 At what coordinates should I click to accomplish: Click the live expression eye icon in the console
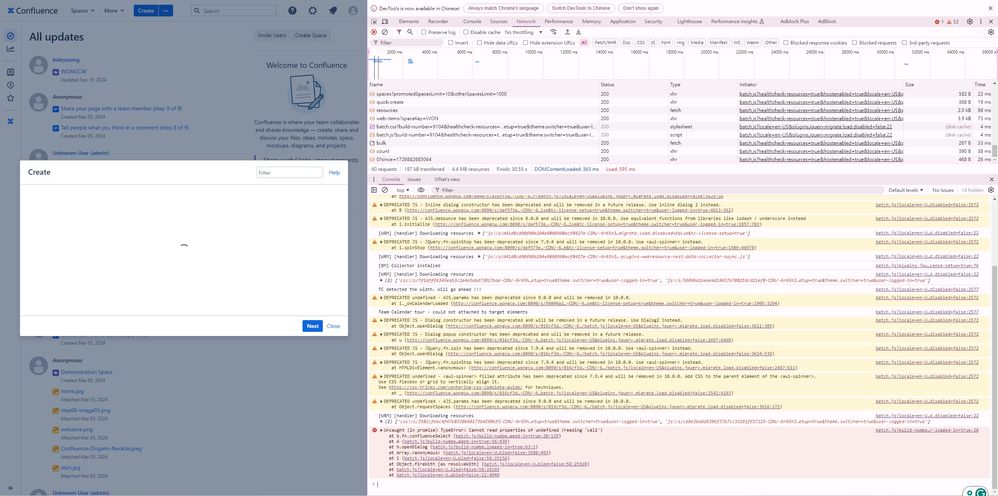[x=421, y=190]
